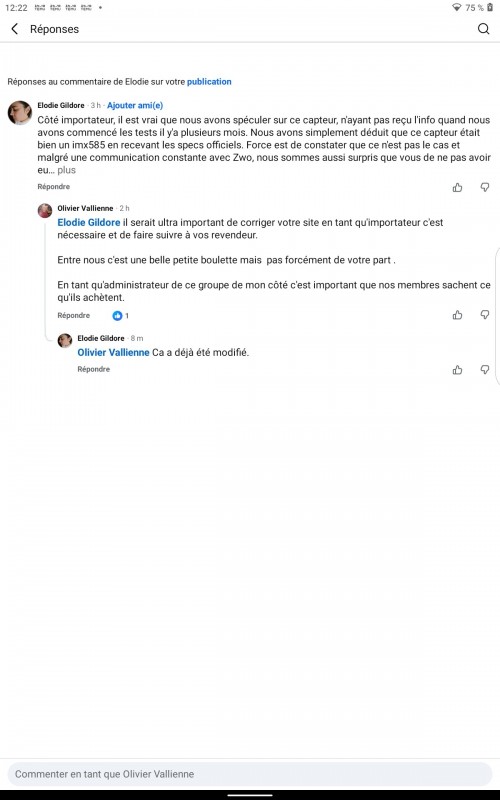Like Elodie Gildore's first comment
This screenshot has width=500, height=800.
point(458,188)
